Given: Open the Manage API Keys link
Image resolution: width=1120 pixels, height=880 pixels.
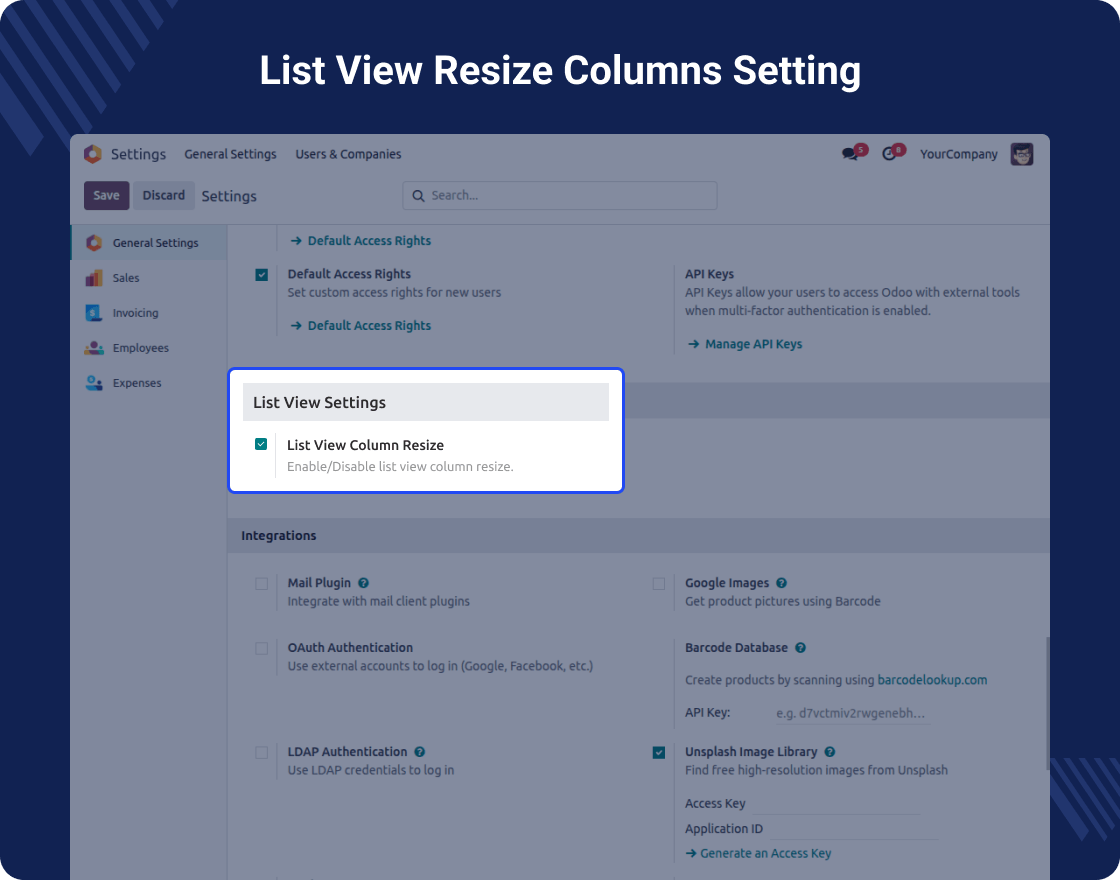Looking at the screenshot, I should point(754,344).
